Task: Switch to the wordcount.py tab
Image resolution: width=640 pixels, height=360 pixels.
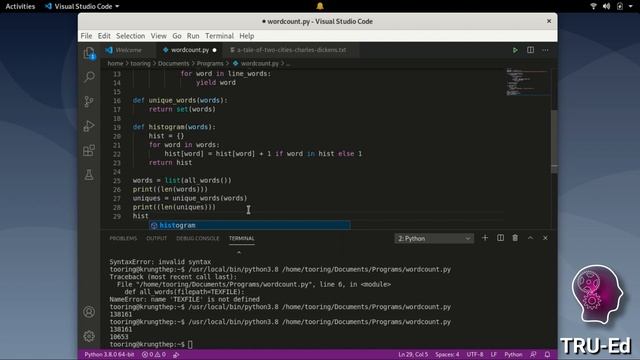Action: coord(190,50)
